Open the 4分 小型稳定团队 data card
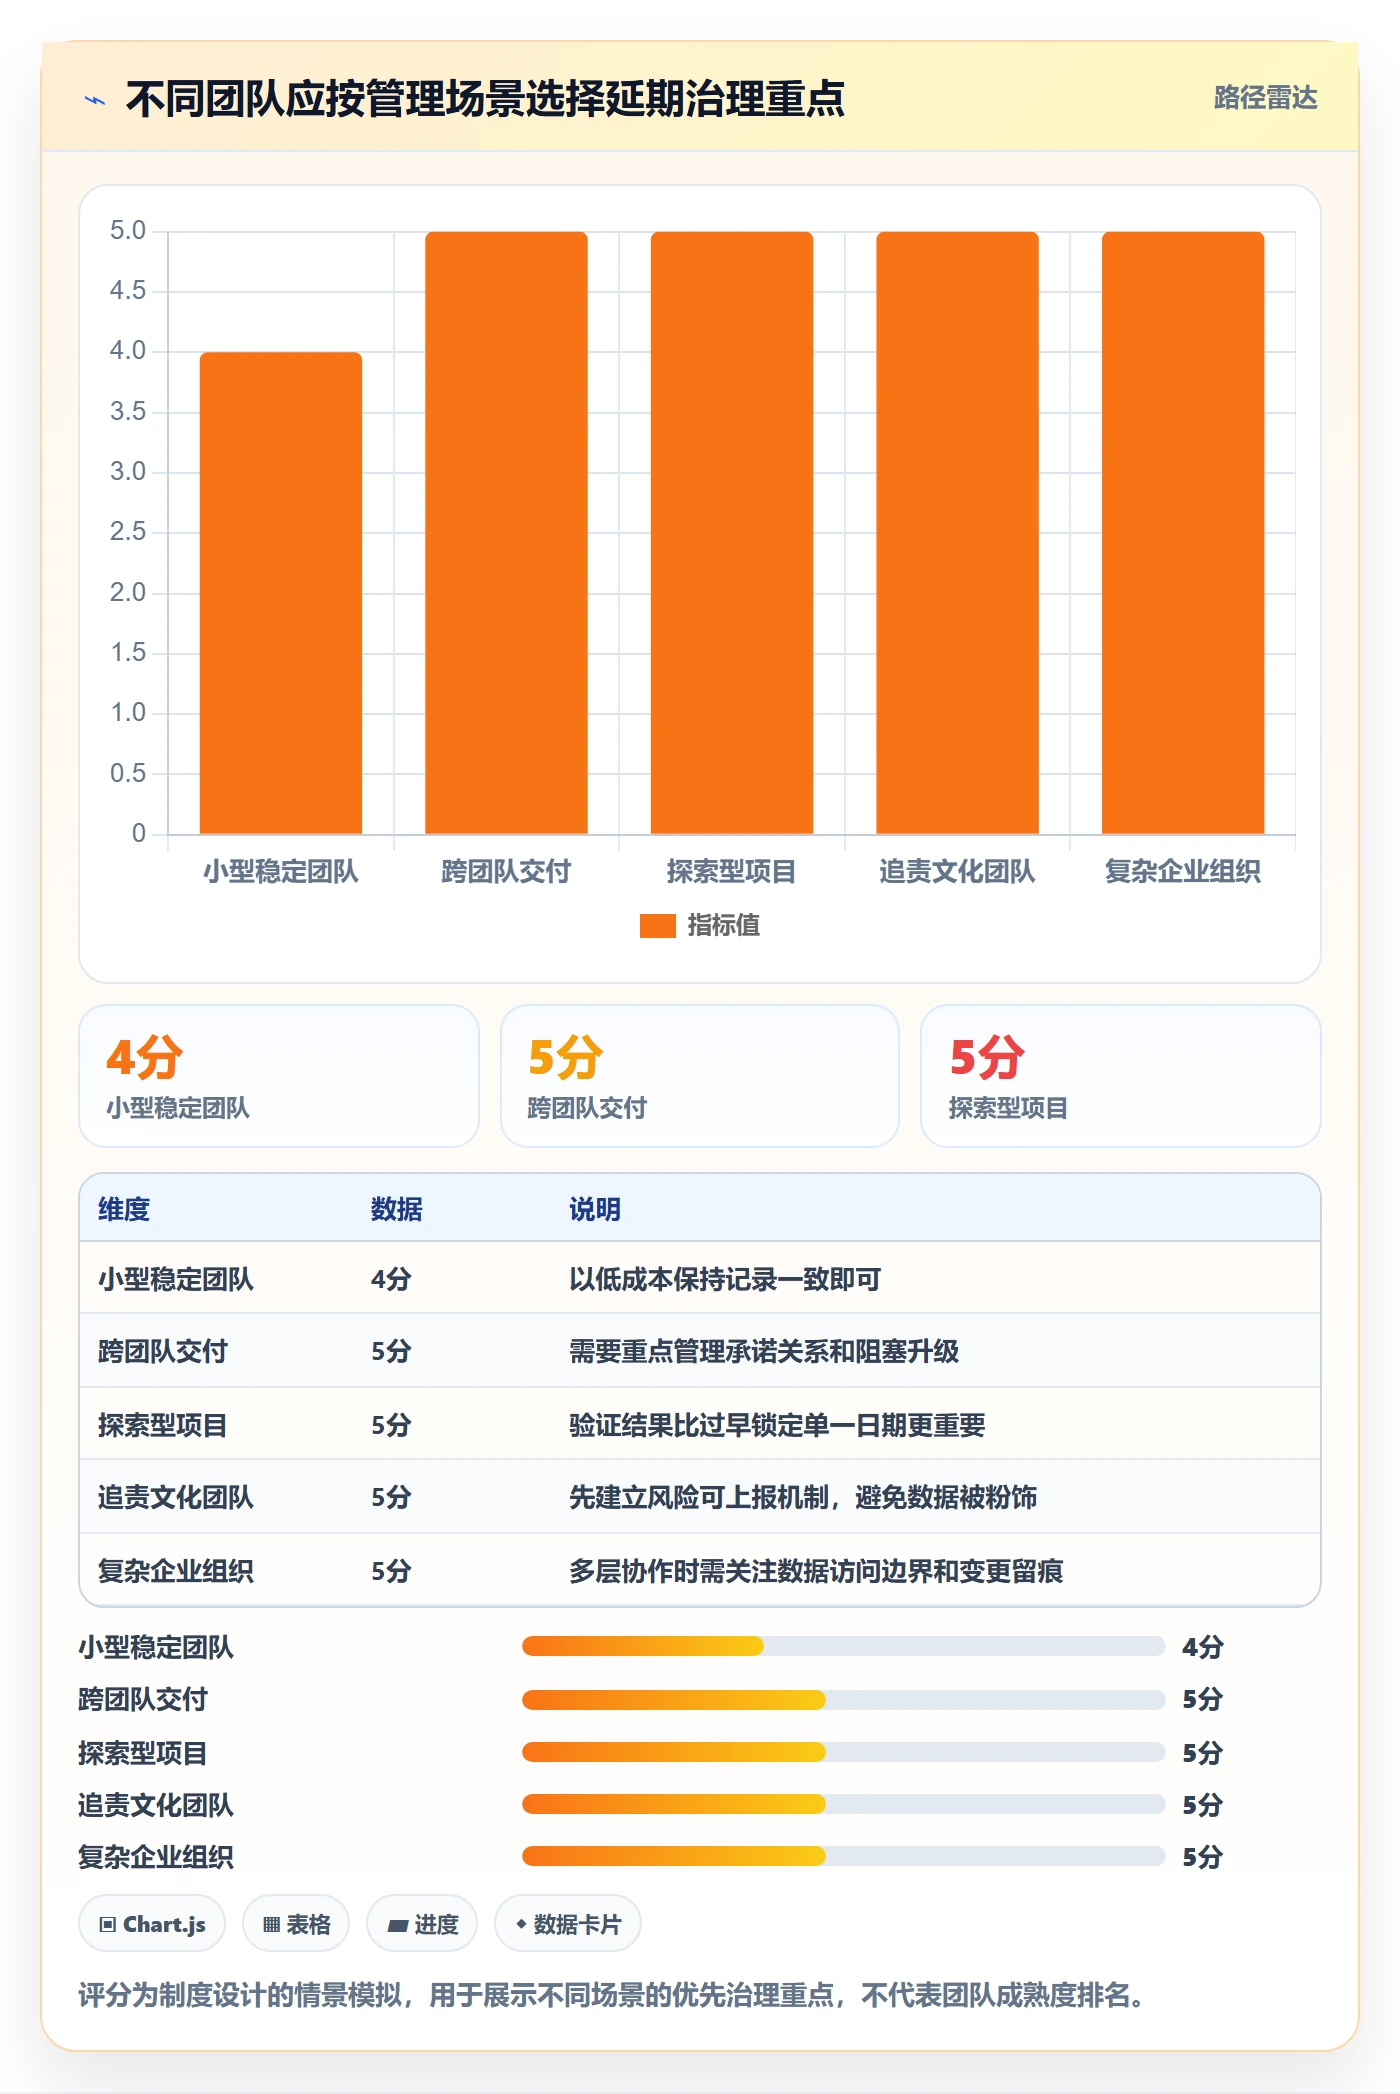This screenshot has height=2094, width=1400. (279, 1076)
